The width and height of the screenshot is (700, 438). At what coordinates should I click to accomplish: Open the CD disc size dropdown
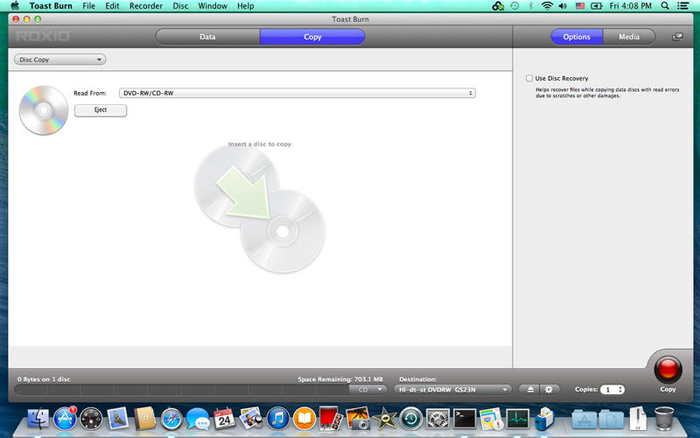click(x=367, y=389)
